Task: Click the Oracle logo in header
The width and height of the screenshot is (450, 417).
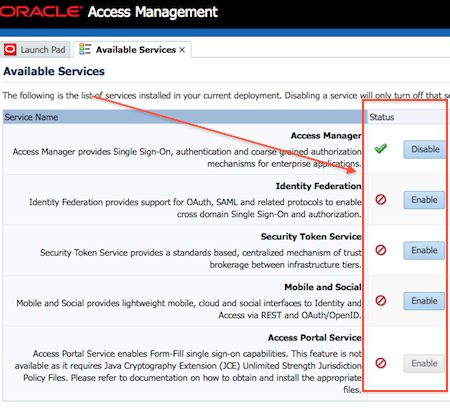Action: coord(41,12)
